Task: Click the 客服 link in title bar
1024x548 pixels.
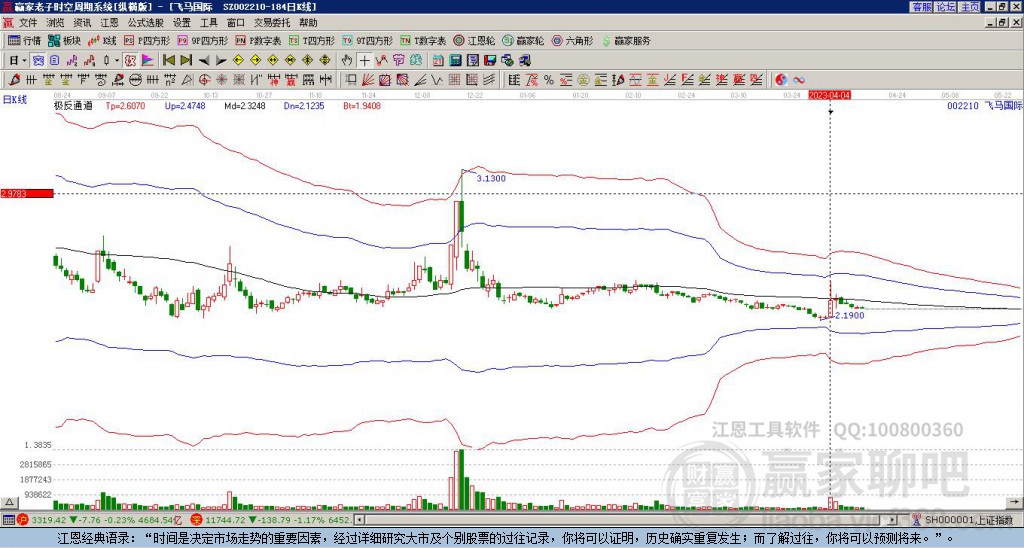Action: [921, 7]
